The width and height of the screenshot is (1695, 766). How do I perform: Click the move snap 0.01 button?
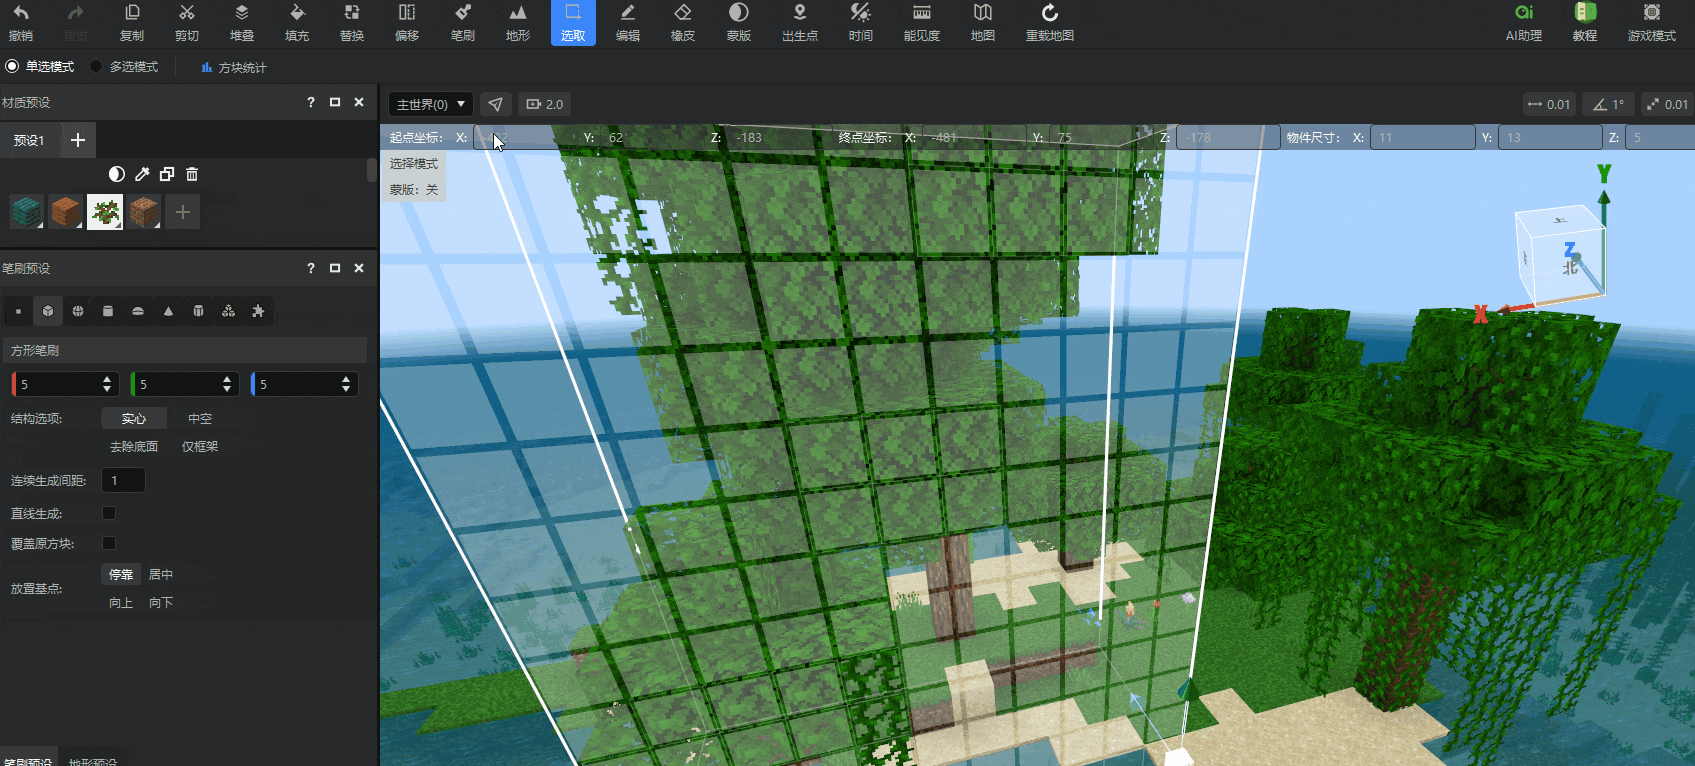(1550, 104)
